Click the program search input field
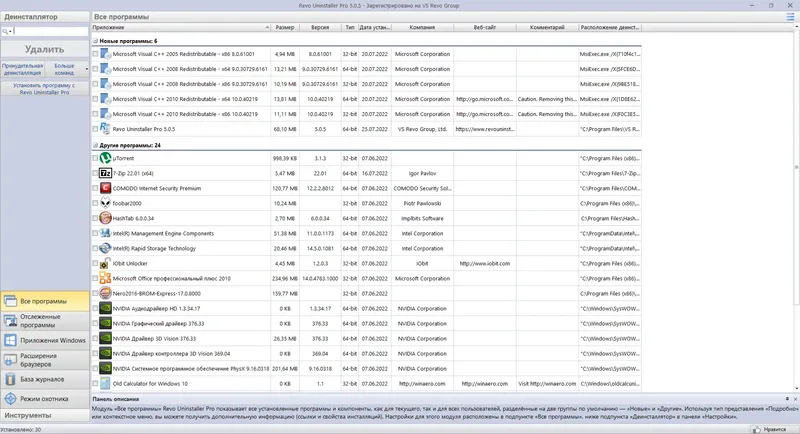800x434 pixels. coord(51,31)
